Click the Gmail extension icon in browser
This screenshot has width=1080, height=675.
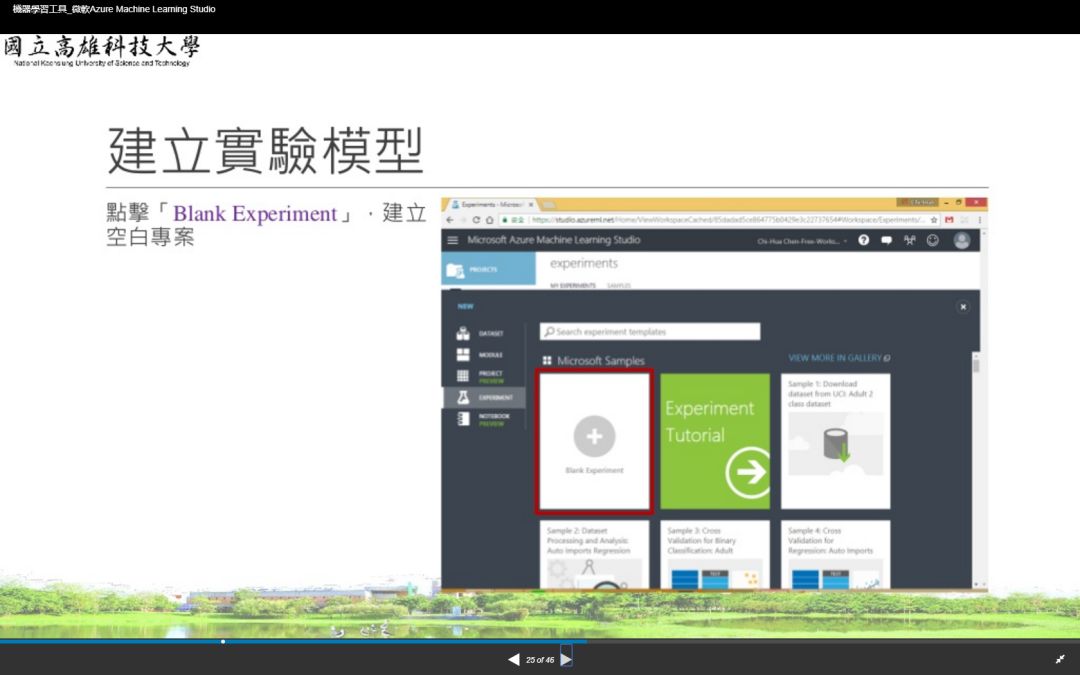tap(949, 220)
